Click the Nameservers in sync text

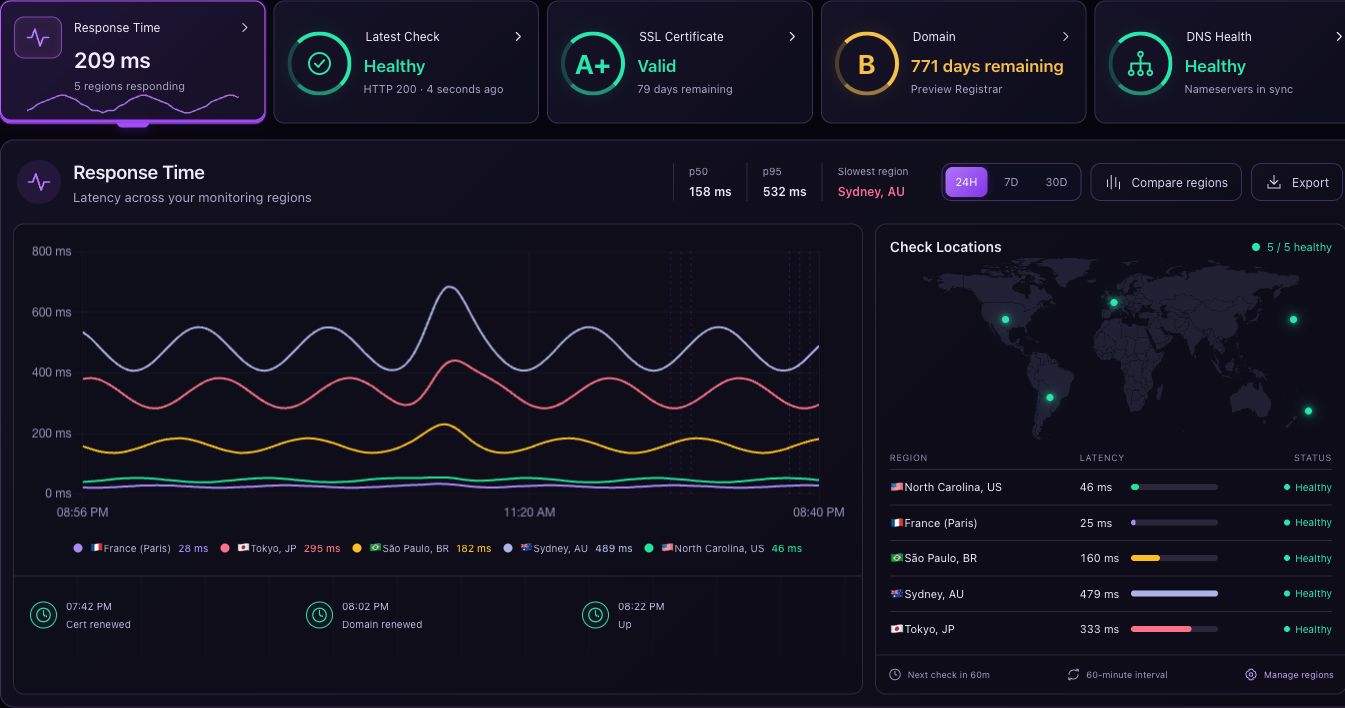coord(1238,89)
